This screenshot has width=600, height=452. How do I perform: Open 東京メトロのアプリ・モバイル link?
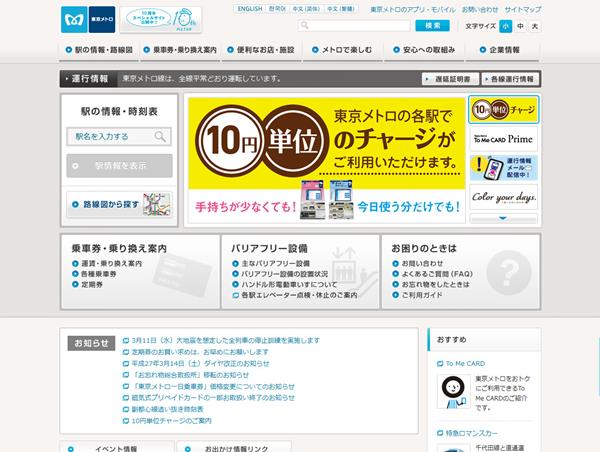(x=413, y=9)
